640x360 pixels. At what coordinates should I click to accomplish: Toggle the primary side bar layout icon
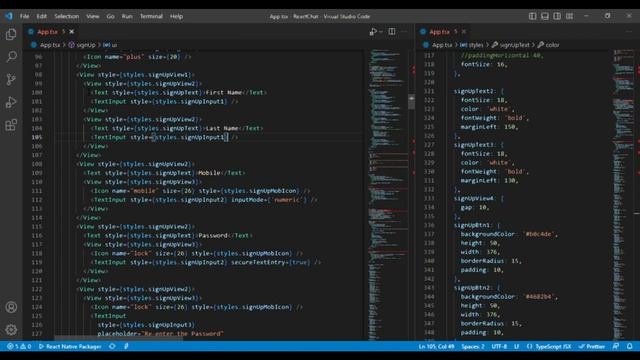532,16
